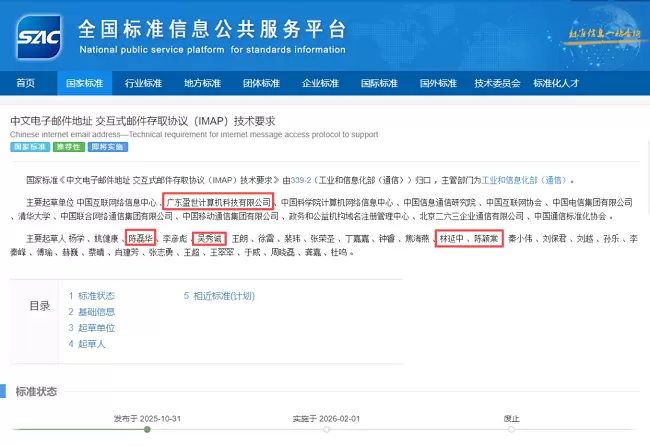Select the 企业标准 navigation tab
The width and height of the screenshot is (650, 446).
click(321, 83)
